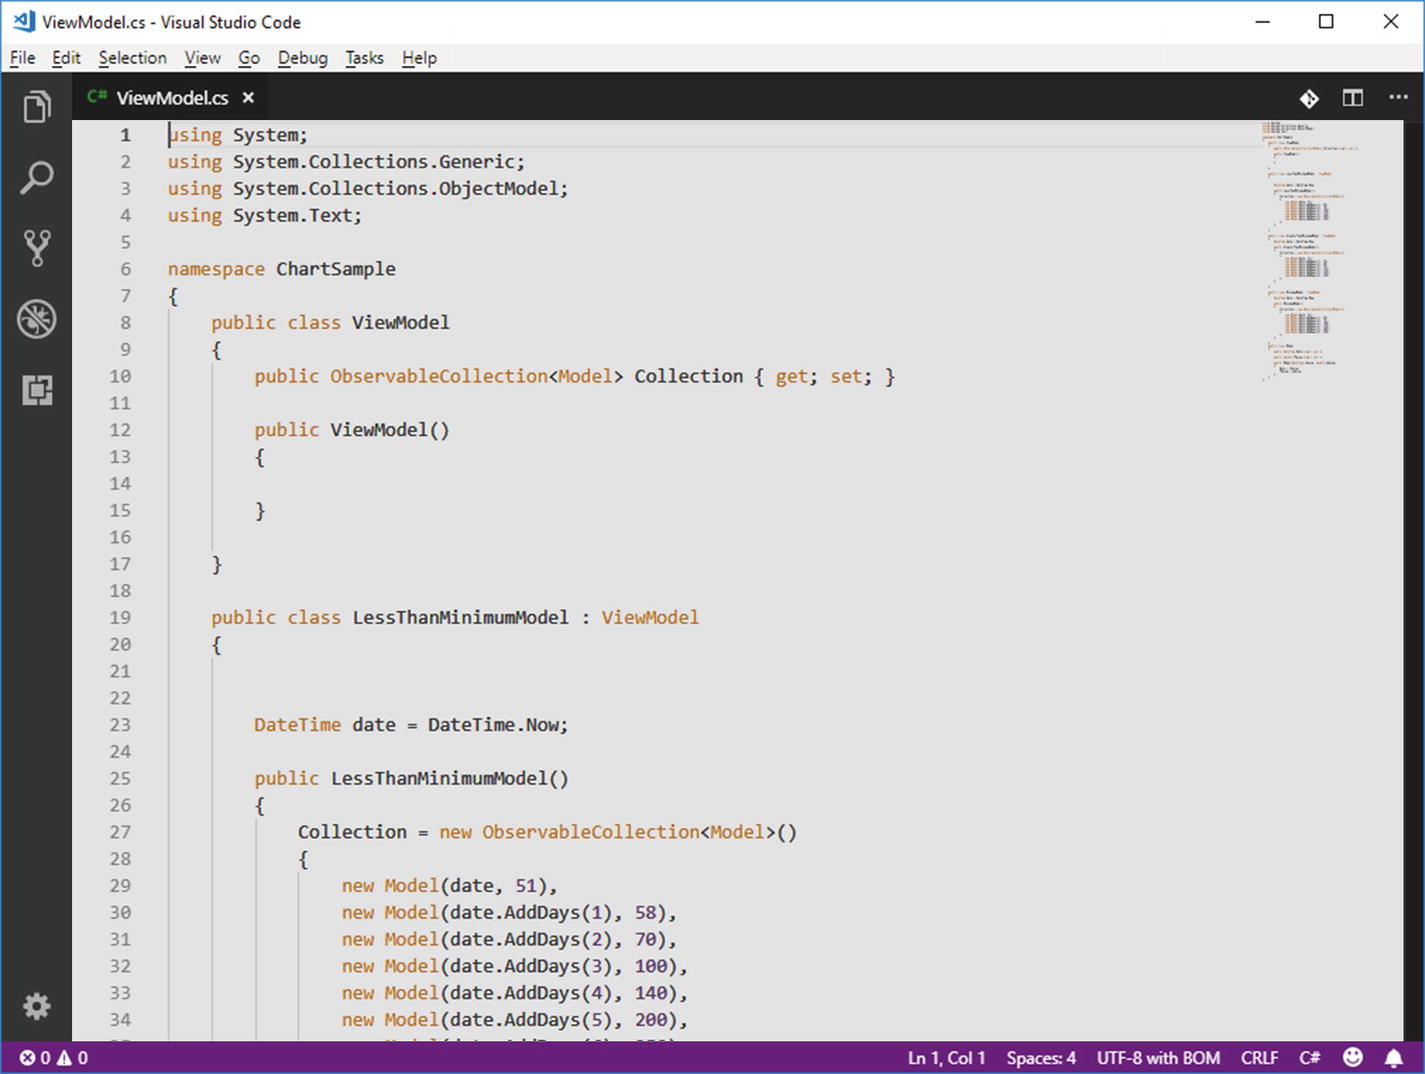The width and height of the screenshot is (1425, 1074).
Task: Open the Search panel
Action: click(x=37, y=177)
